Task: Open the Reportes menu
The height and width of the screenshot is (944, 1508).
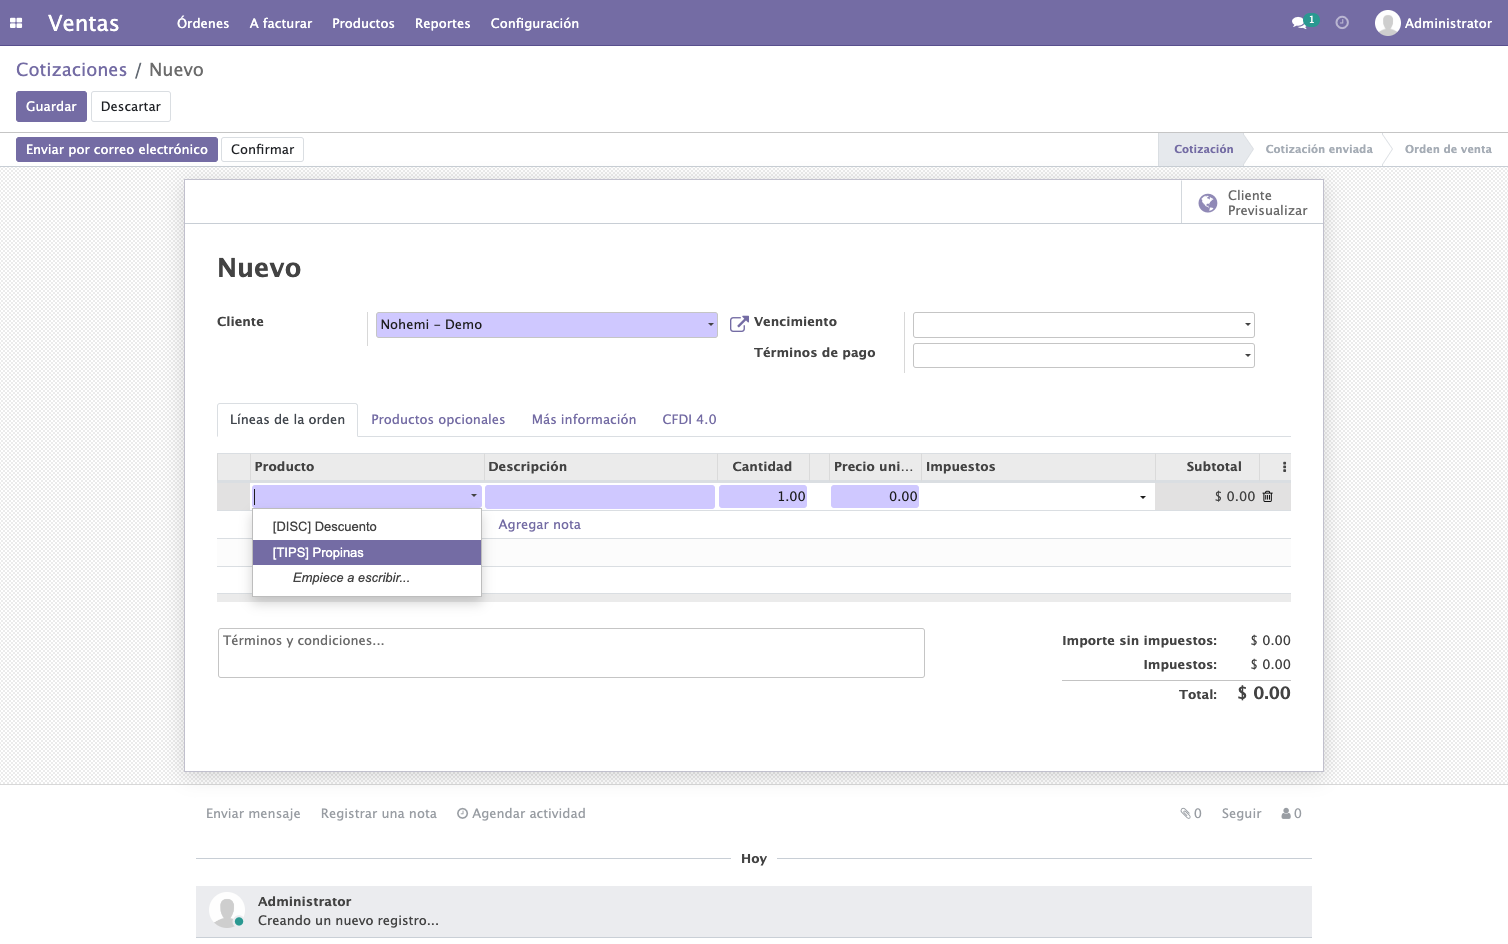Action: (443, 23)
